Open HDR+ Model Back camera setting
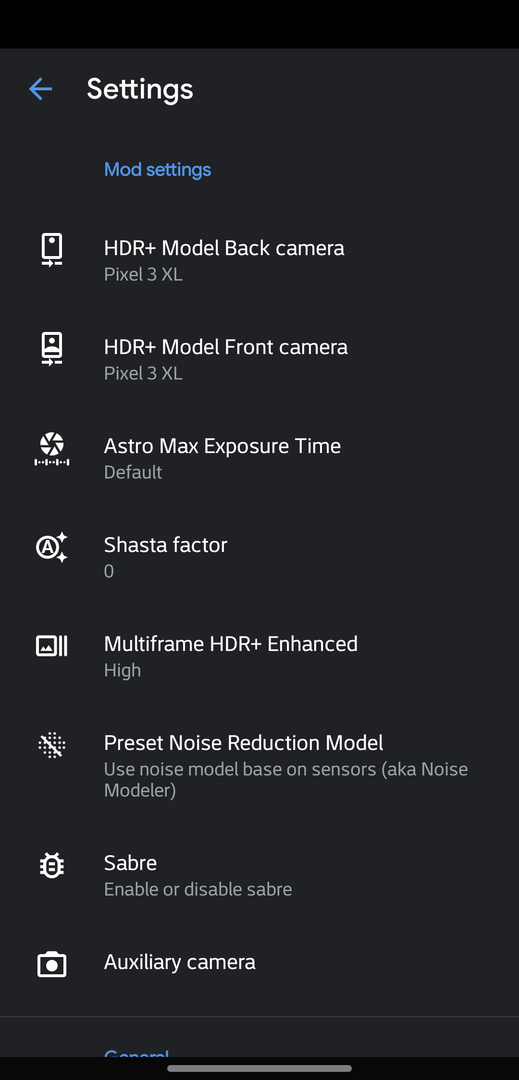Image resolution: width=519 pixels, height=1080 pixels. (x=260, y=260)
